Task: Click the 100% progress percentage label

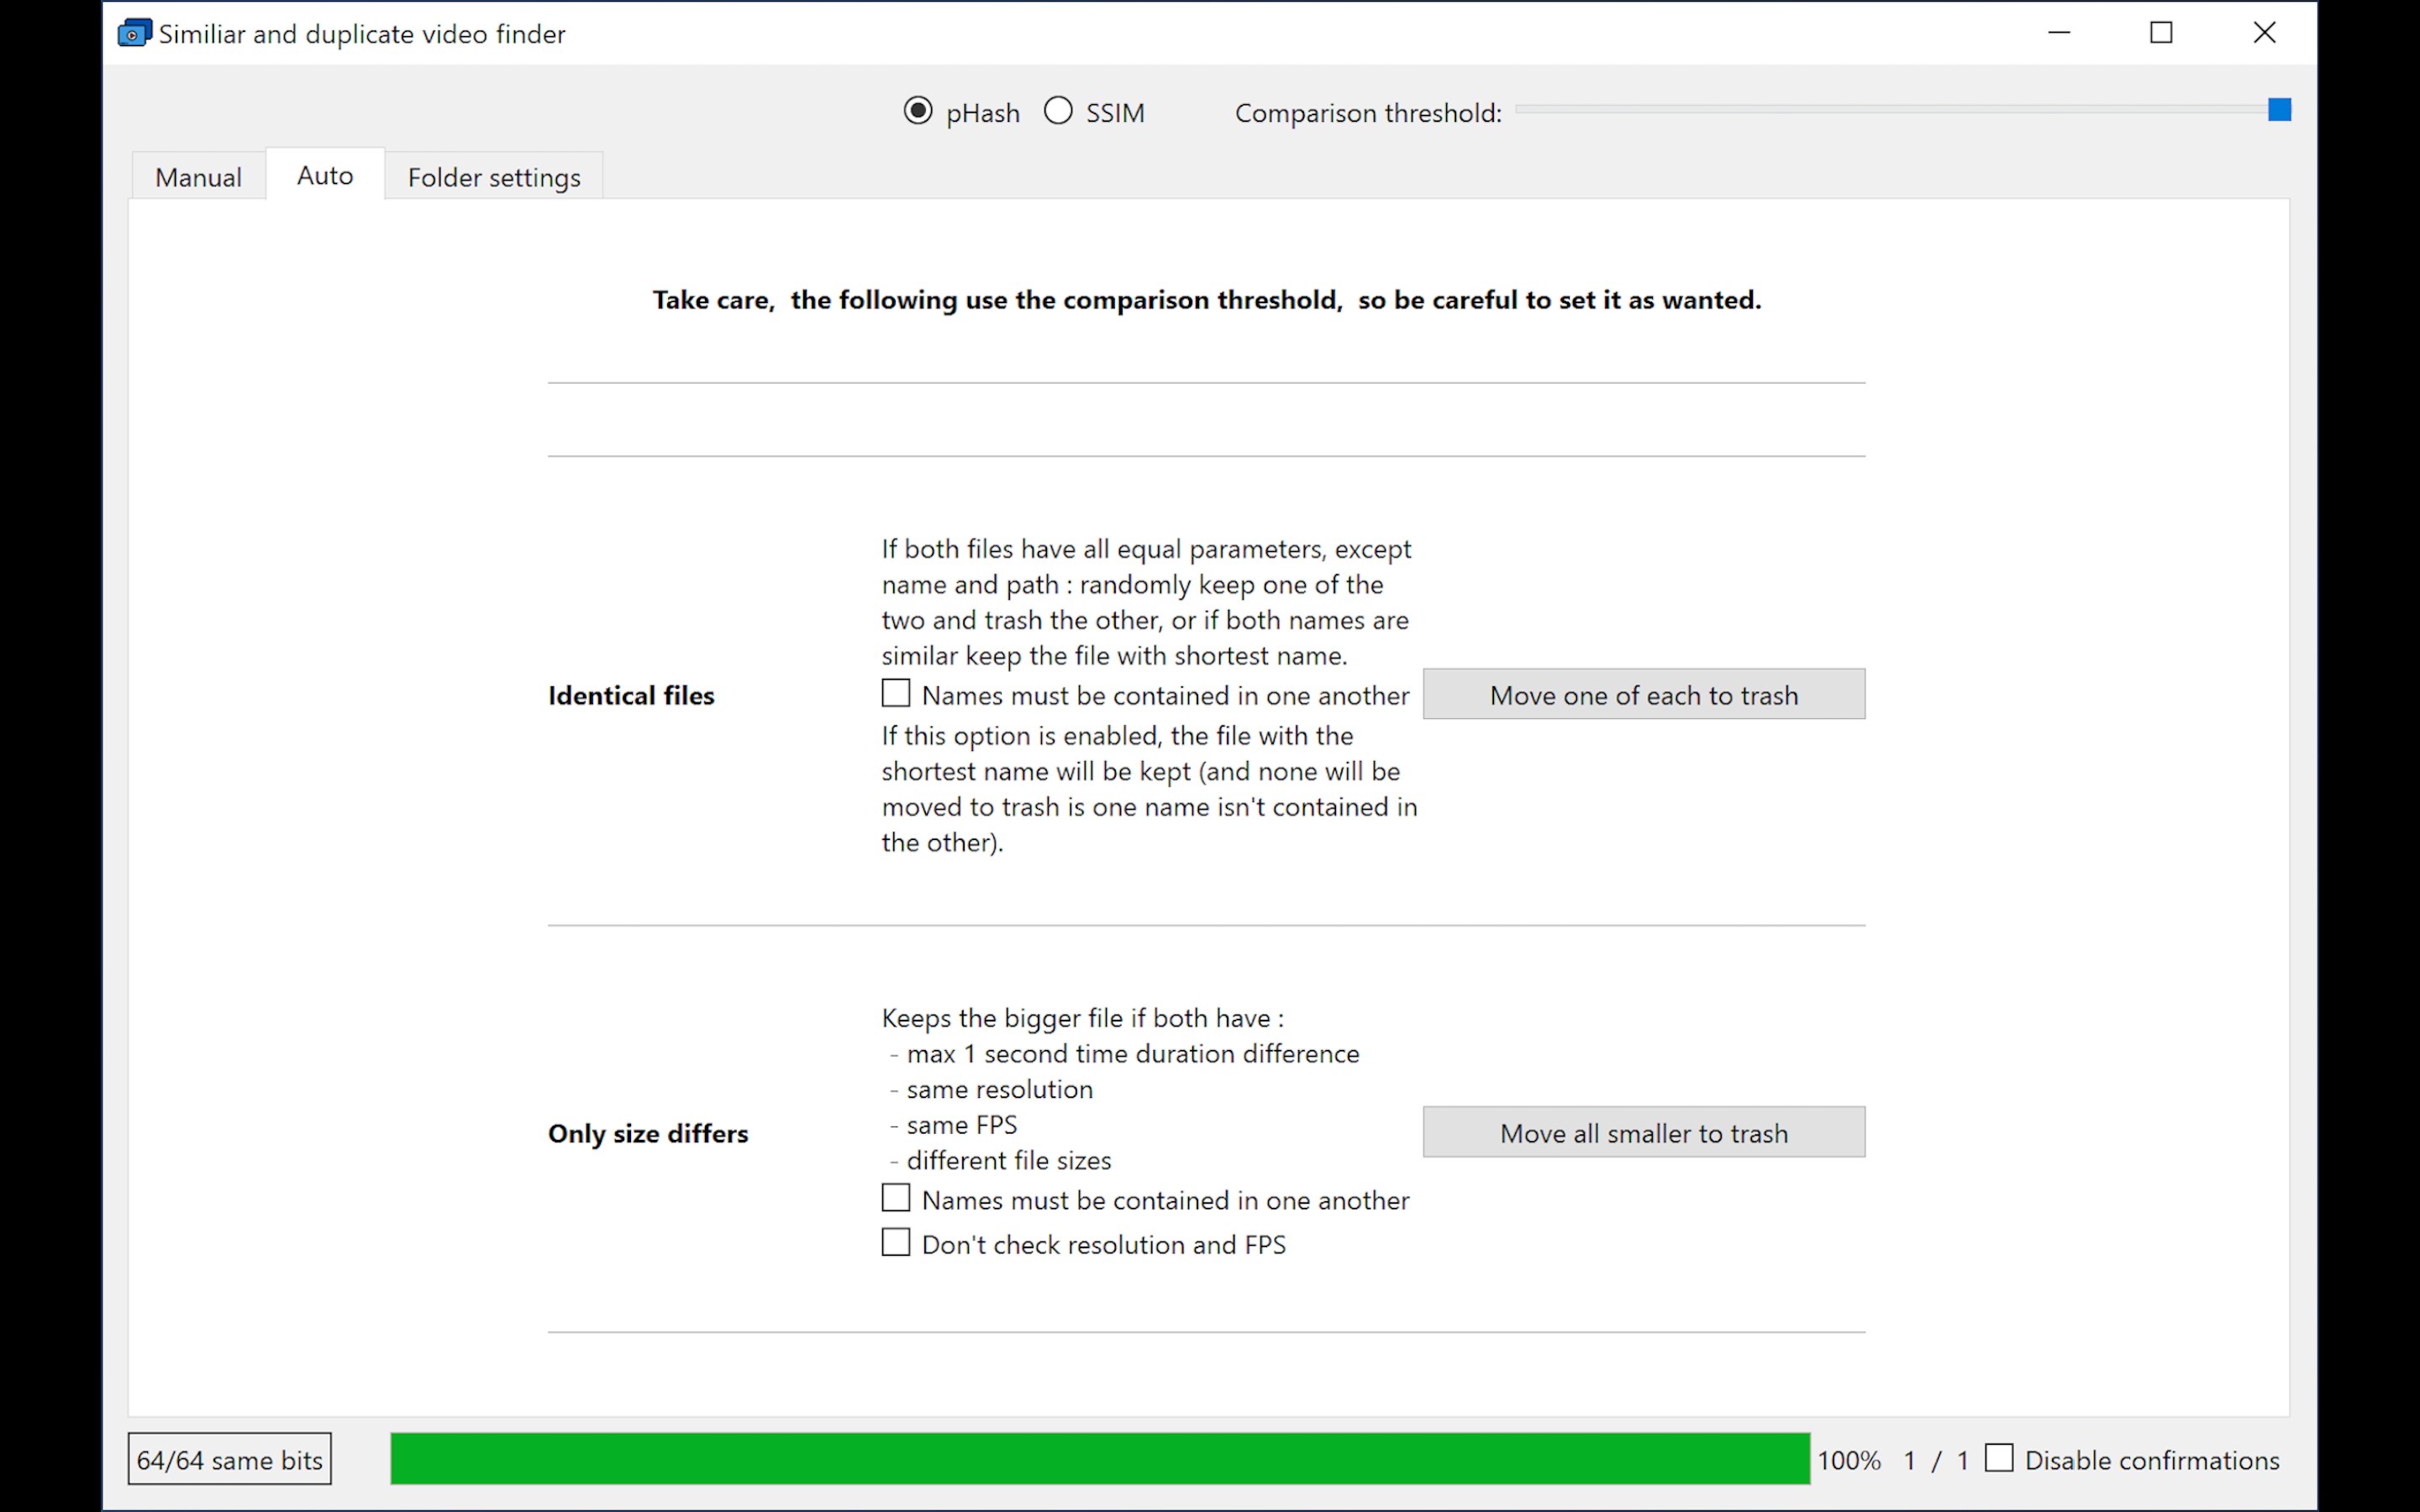Action: tap(1849, 1459)
